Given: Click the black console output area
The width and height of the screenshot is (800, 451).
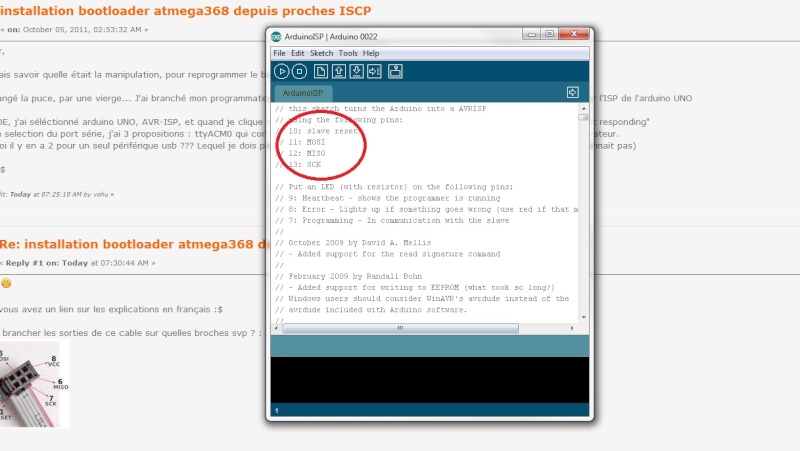Looking at the screenshot, I should coord(430,380).
